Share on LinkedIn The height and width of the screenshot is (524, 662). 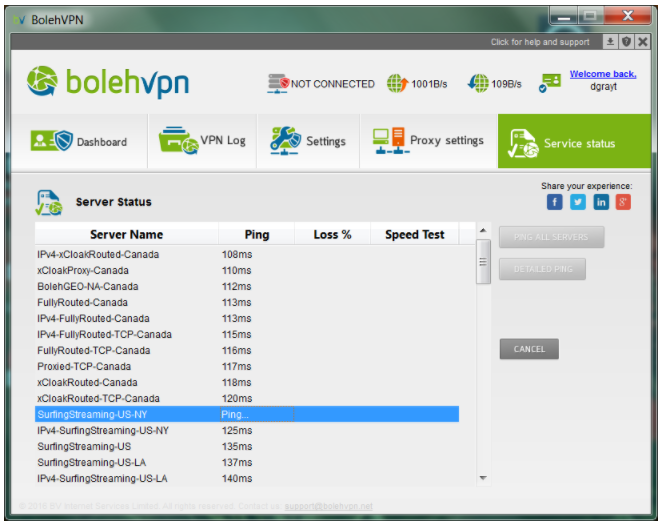tap(601, 202)
